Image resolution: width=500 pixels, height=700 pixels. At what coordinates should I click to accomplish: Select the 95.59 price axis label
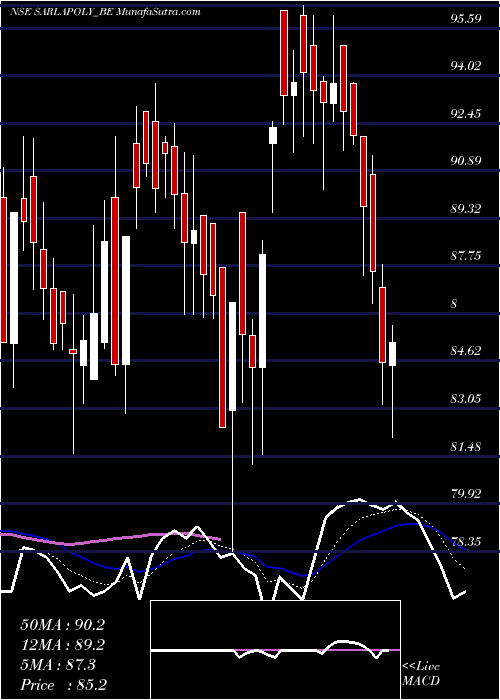click(466, 19)
